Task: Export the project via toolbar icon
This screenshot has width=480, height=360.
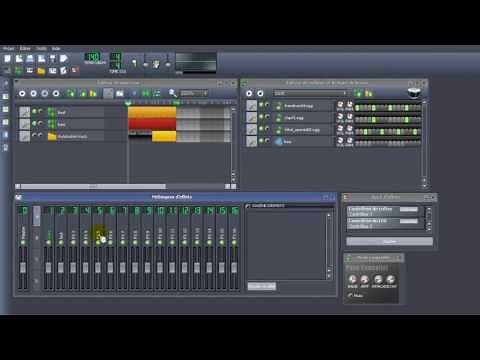Action: point(64,59)
